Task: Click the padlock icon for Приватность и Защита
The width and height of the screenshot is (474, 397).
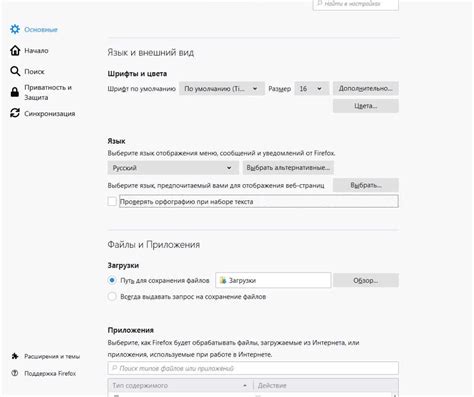Action: coord(15,92)
